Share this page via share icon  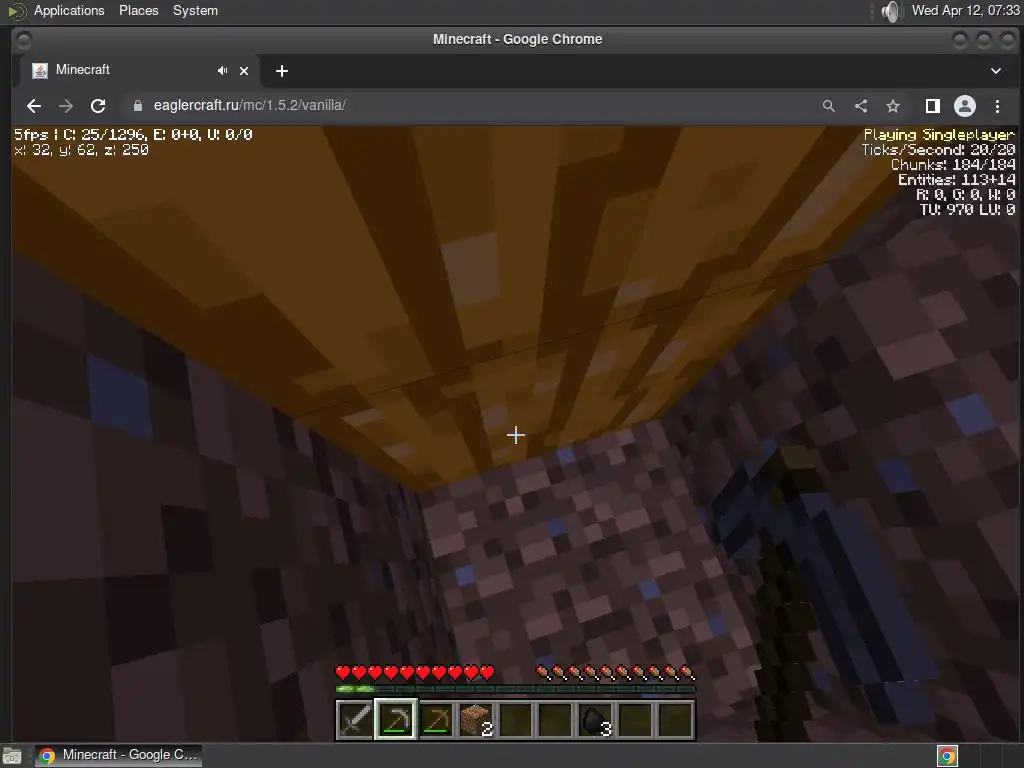pyautogui.click(x=861, y=106)
